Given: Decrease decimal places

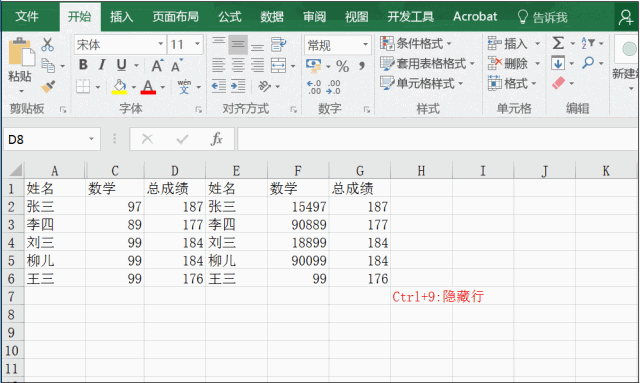Looking at the screenshot, I should click(333, 87).
